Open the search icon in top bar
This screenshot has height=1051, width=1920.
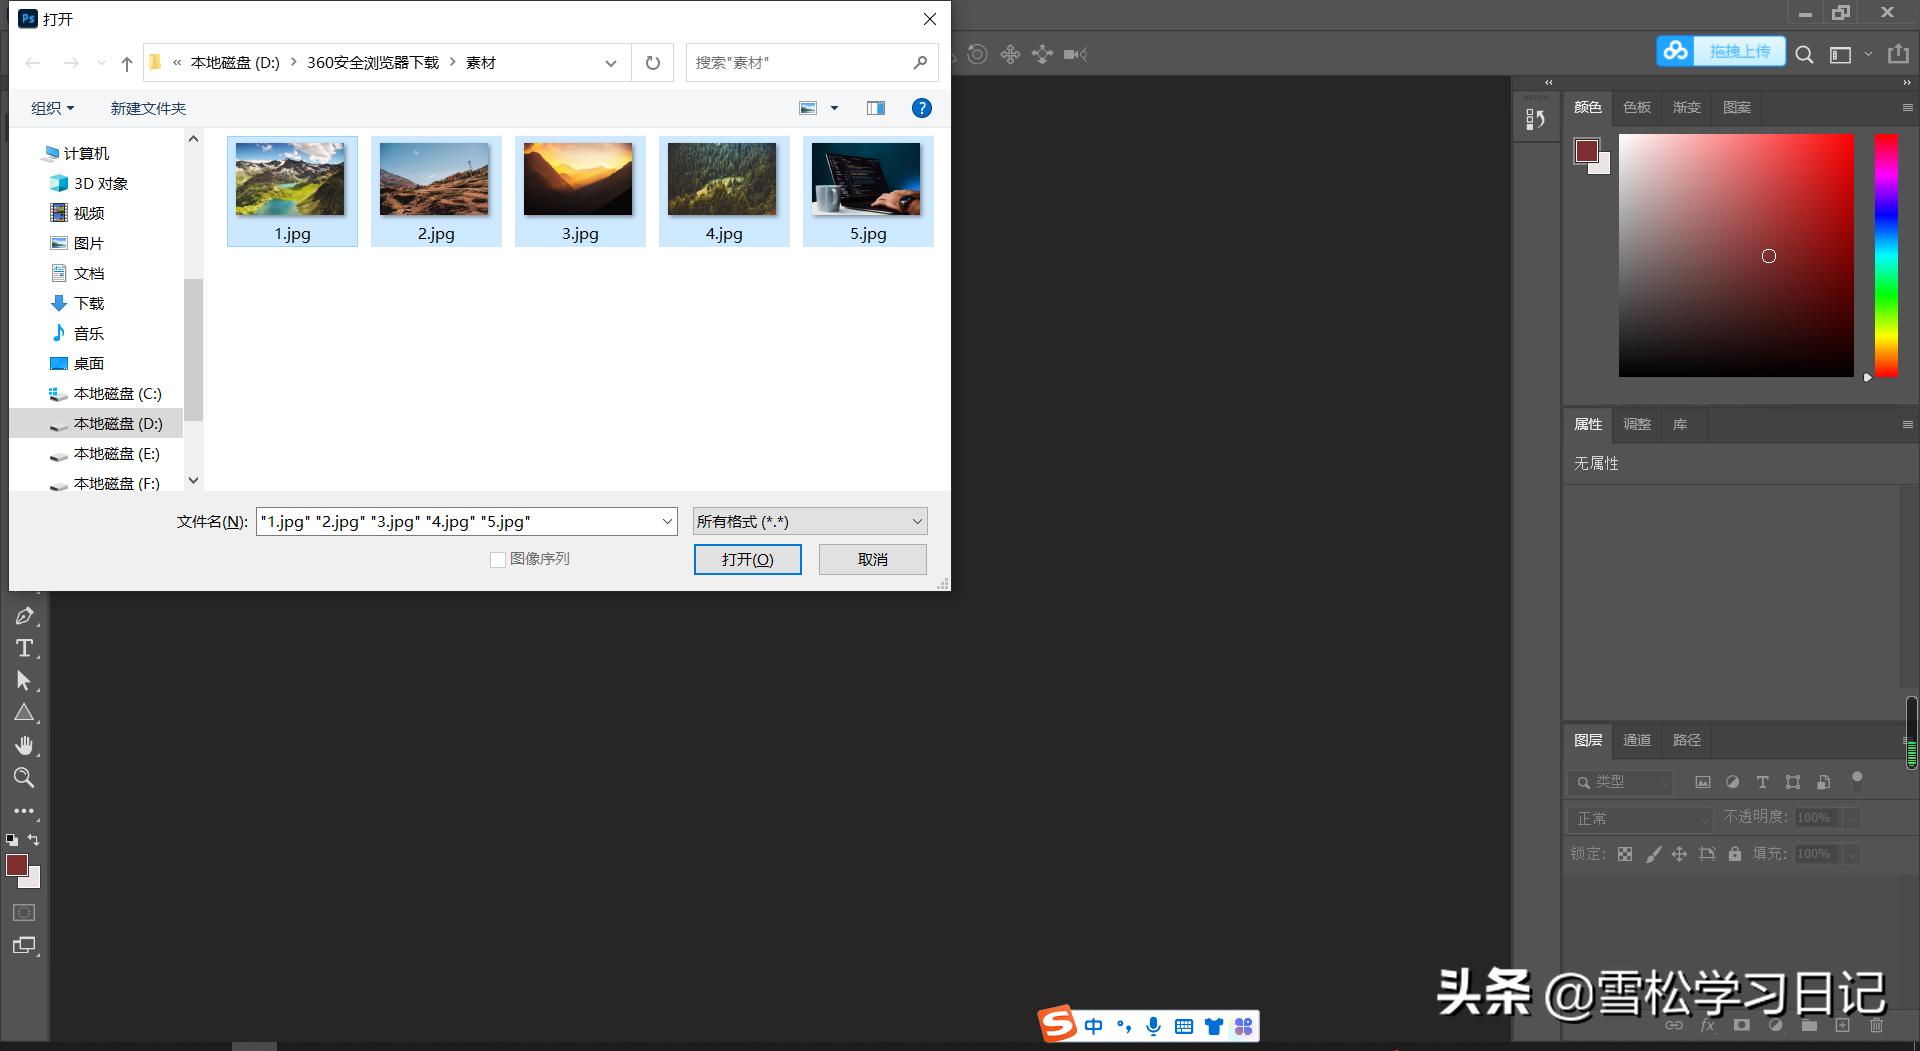(x=1804, y=55)
